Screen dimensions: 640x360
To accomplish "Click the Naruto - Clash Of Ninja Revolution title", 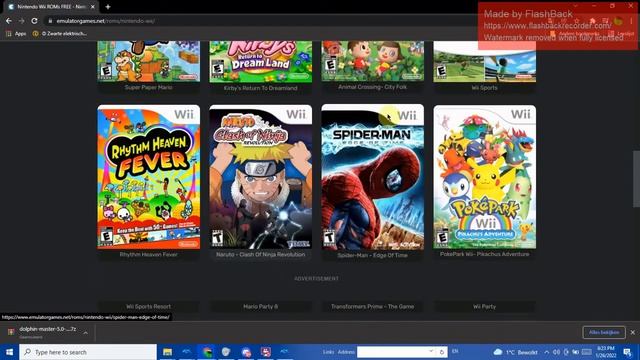I will click(x=260, y=254).
